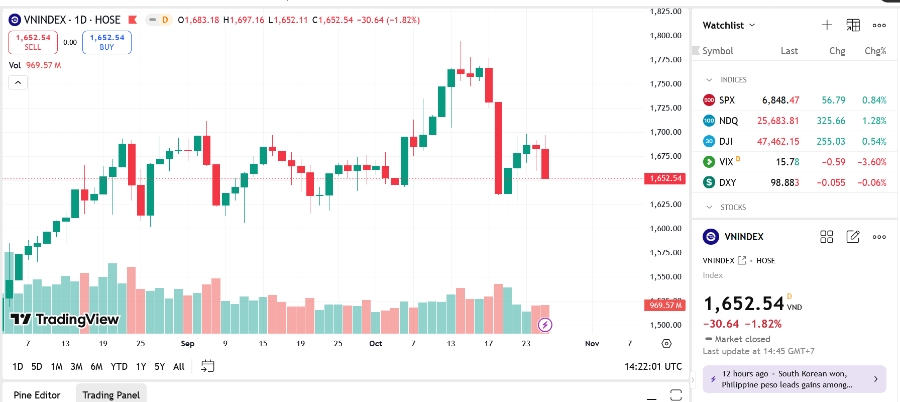900x402 pixels.
Task: Open the watchlist more options menu
Action: pos(879,25)
